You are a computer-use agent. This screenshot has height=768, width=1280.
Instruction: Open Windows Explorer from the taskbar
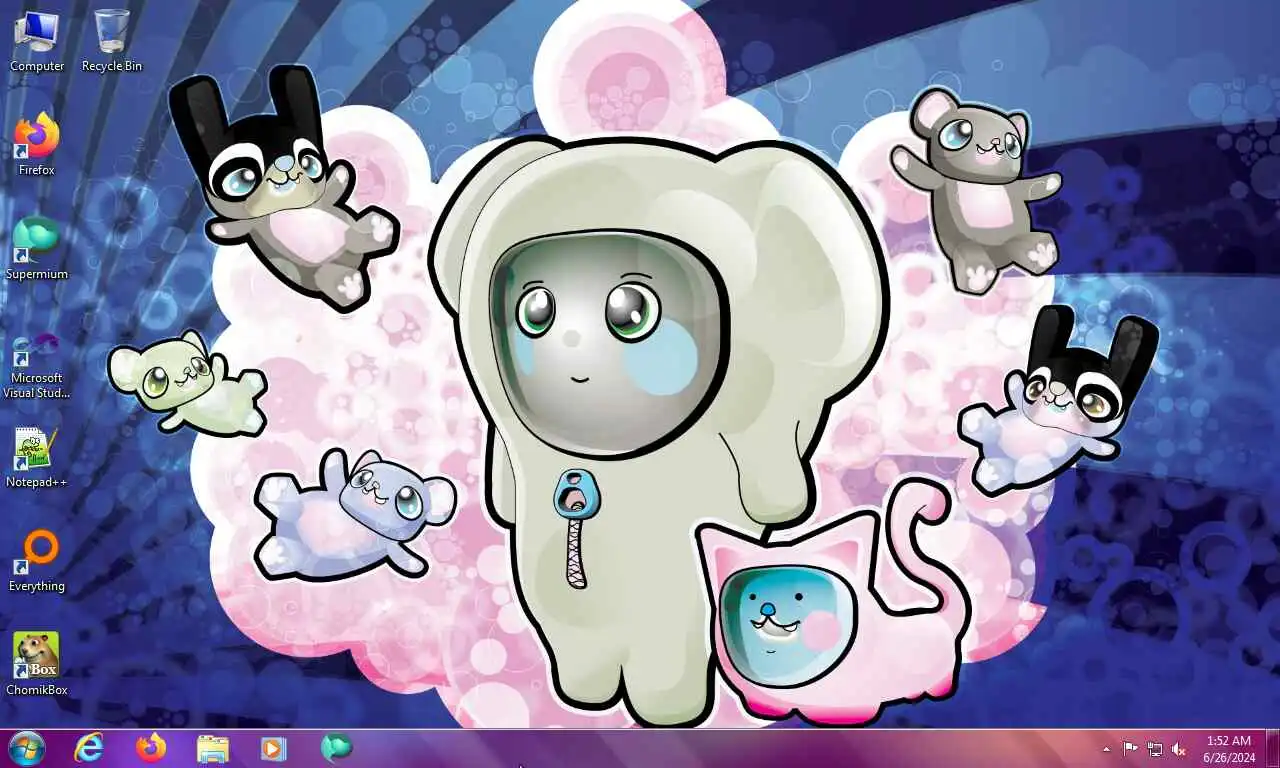click(x=213, y=748)
